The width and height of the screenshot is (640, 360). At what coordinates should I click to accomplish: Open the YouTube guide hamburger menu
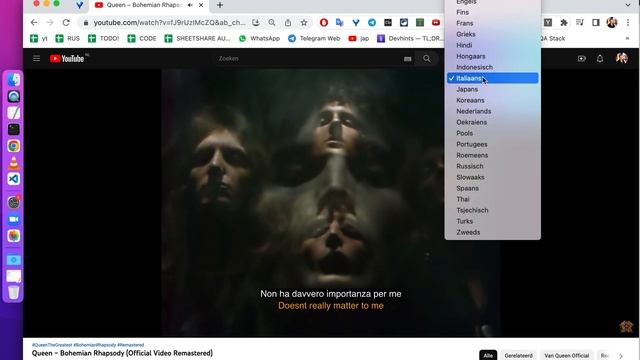pyautogui.click(x=36, y=58)
